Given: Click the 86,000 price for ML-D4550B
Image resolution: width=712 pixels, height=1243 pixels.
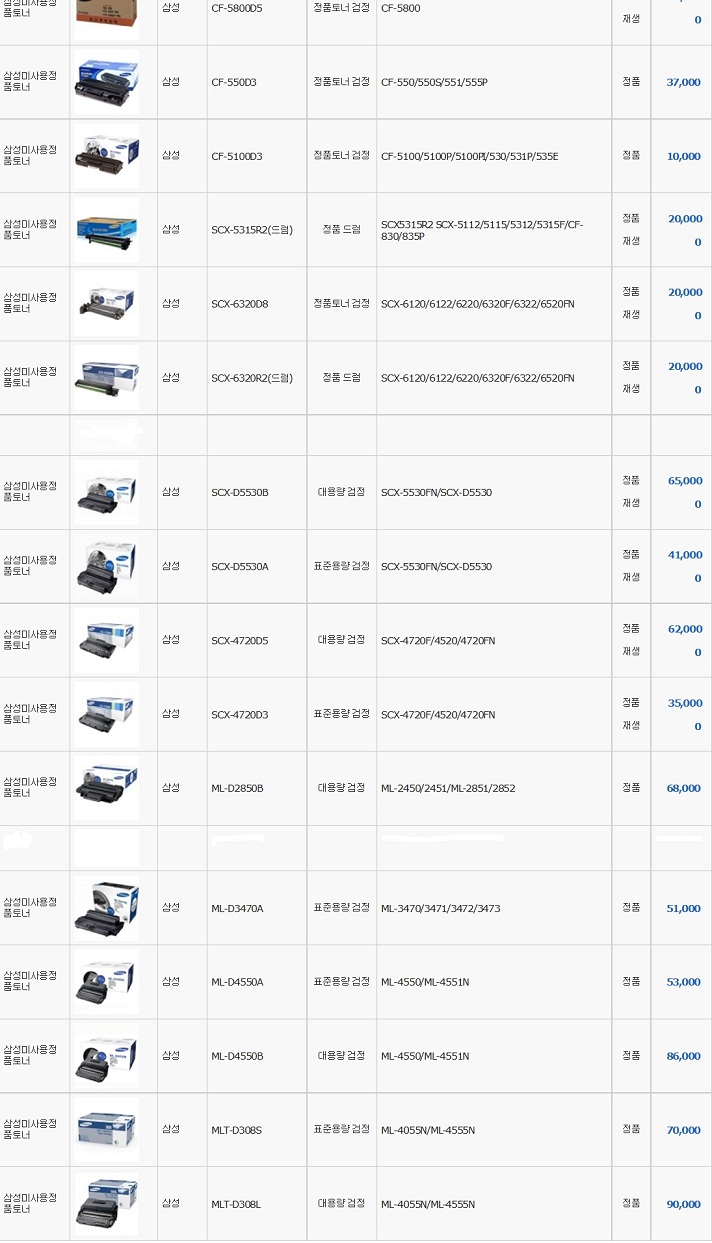Looking at the screenshot, I should click(683, 1057).
